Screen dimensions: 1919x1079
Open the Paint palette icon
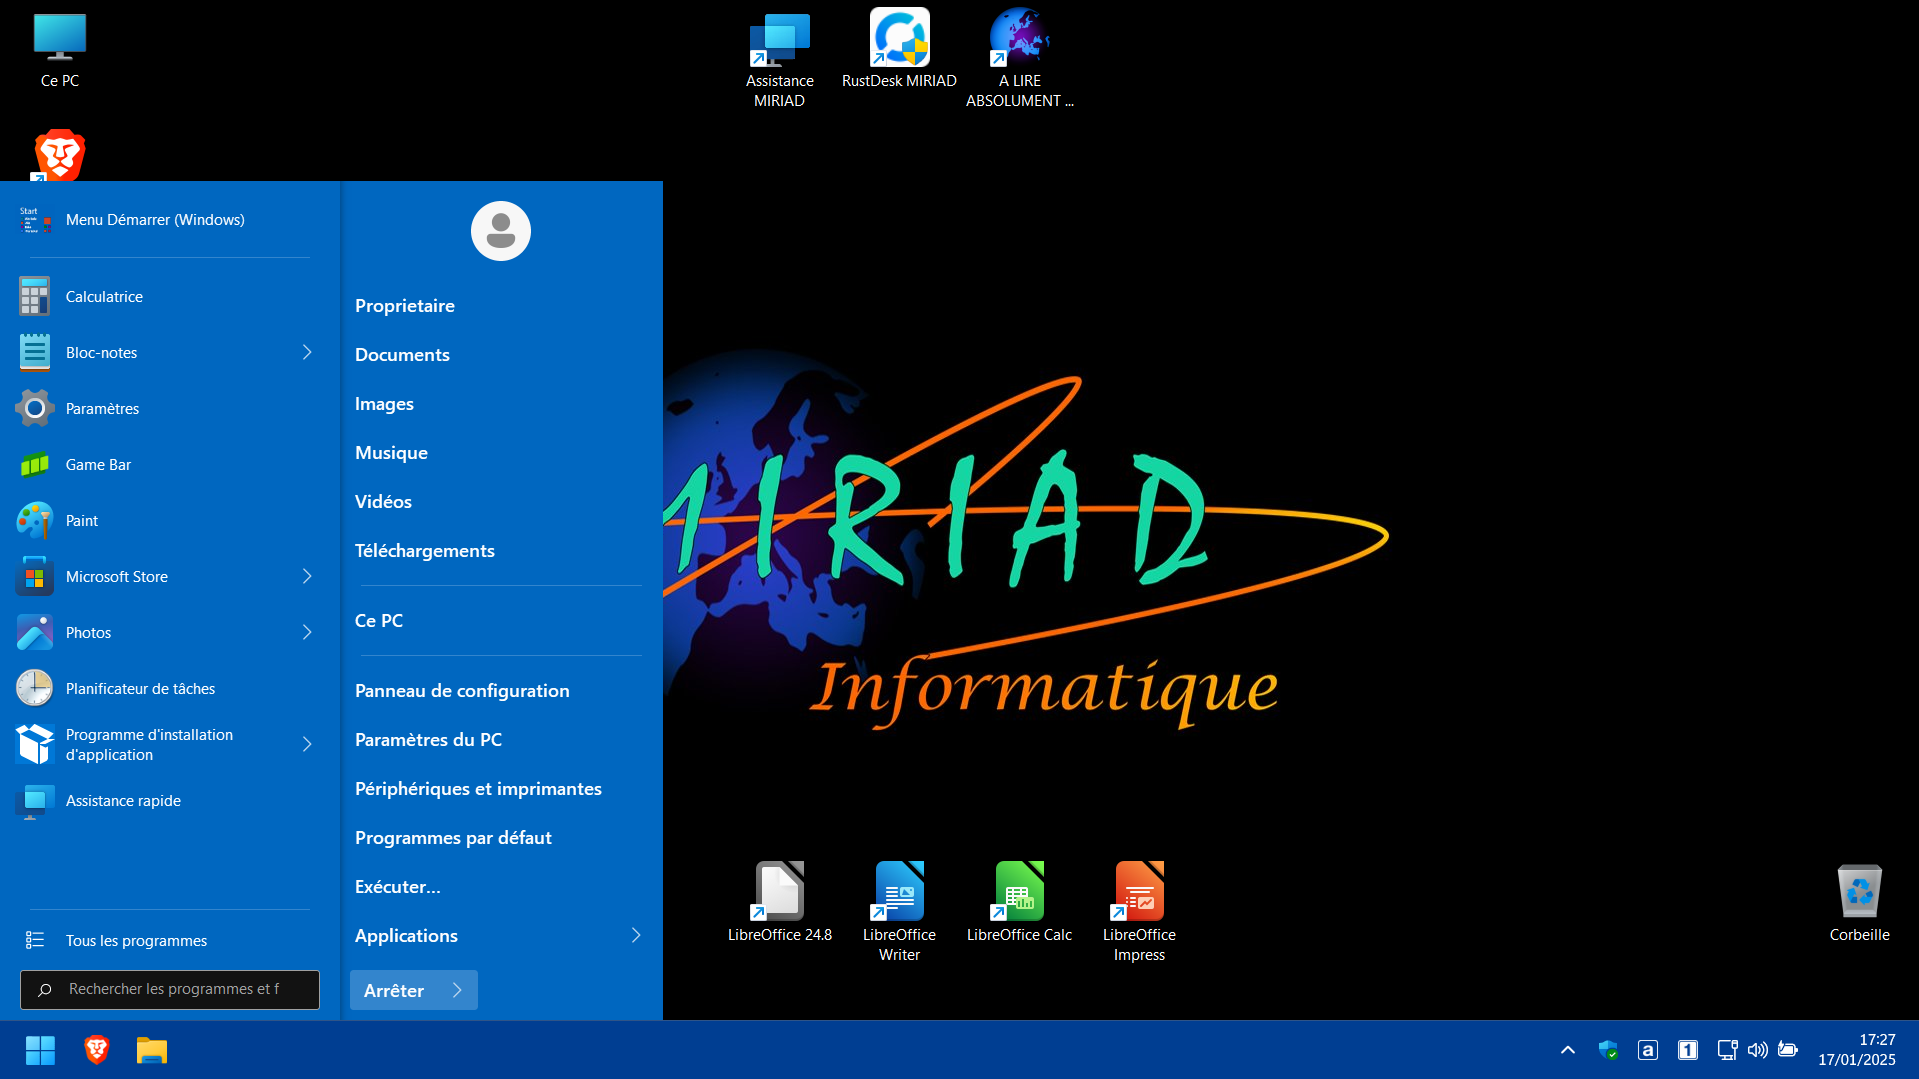click(x=34, y=521)
